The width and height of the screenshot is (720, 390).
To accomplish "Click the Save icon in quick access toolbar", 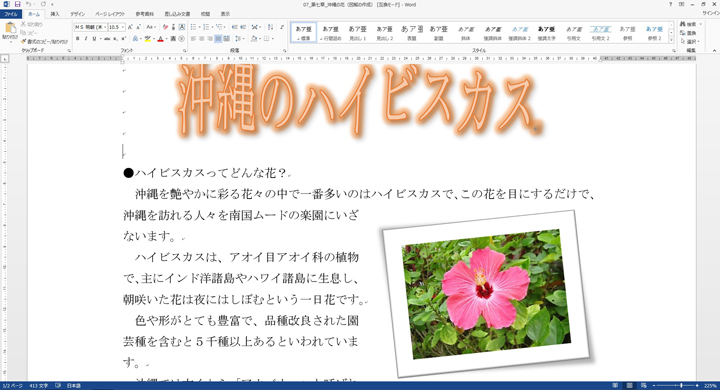I will click(x=17, y=4).
